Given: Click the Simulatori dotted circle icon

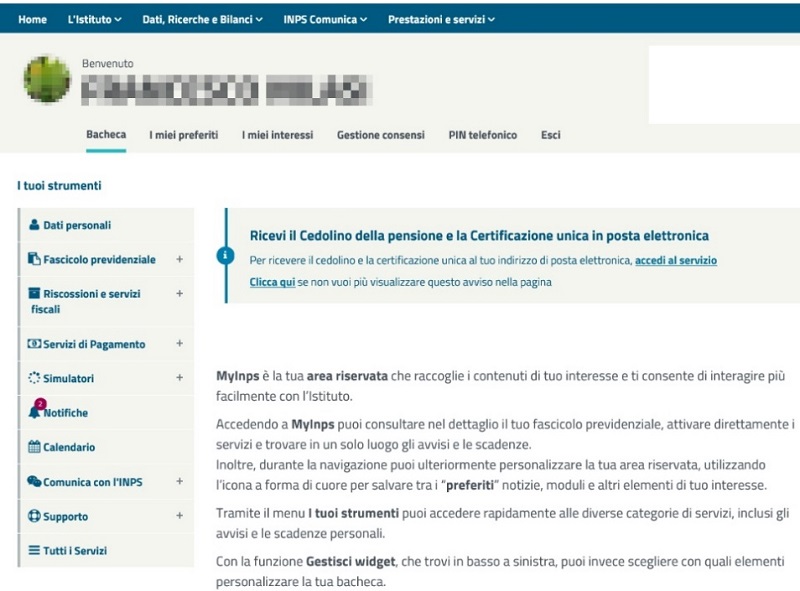Looking at the screenshot, I should pyautogui.click(x=34, y=378).
